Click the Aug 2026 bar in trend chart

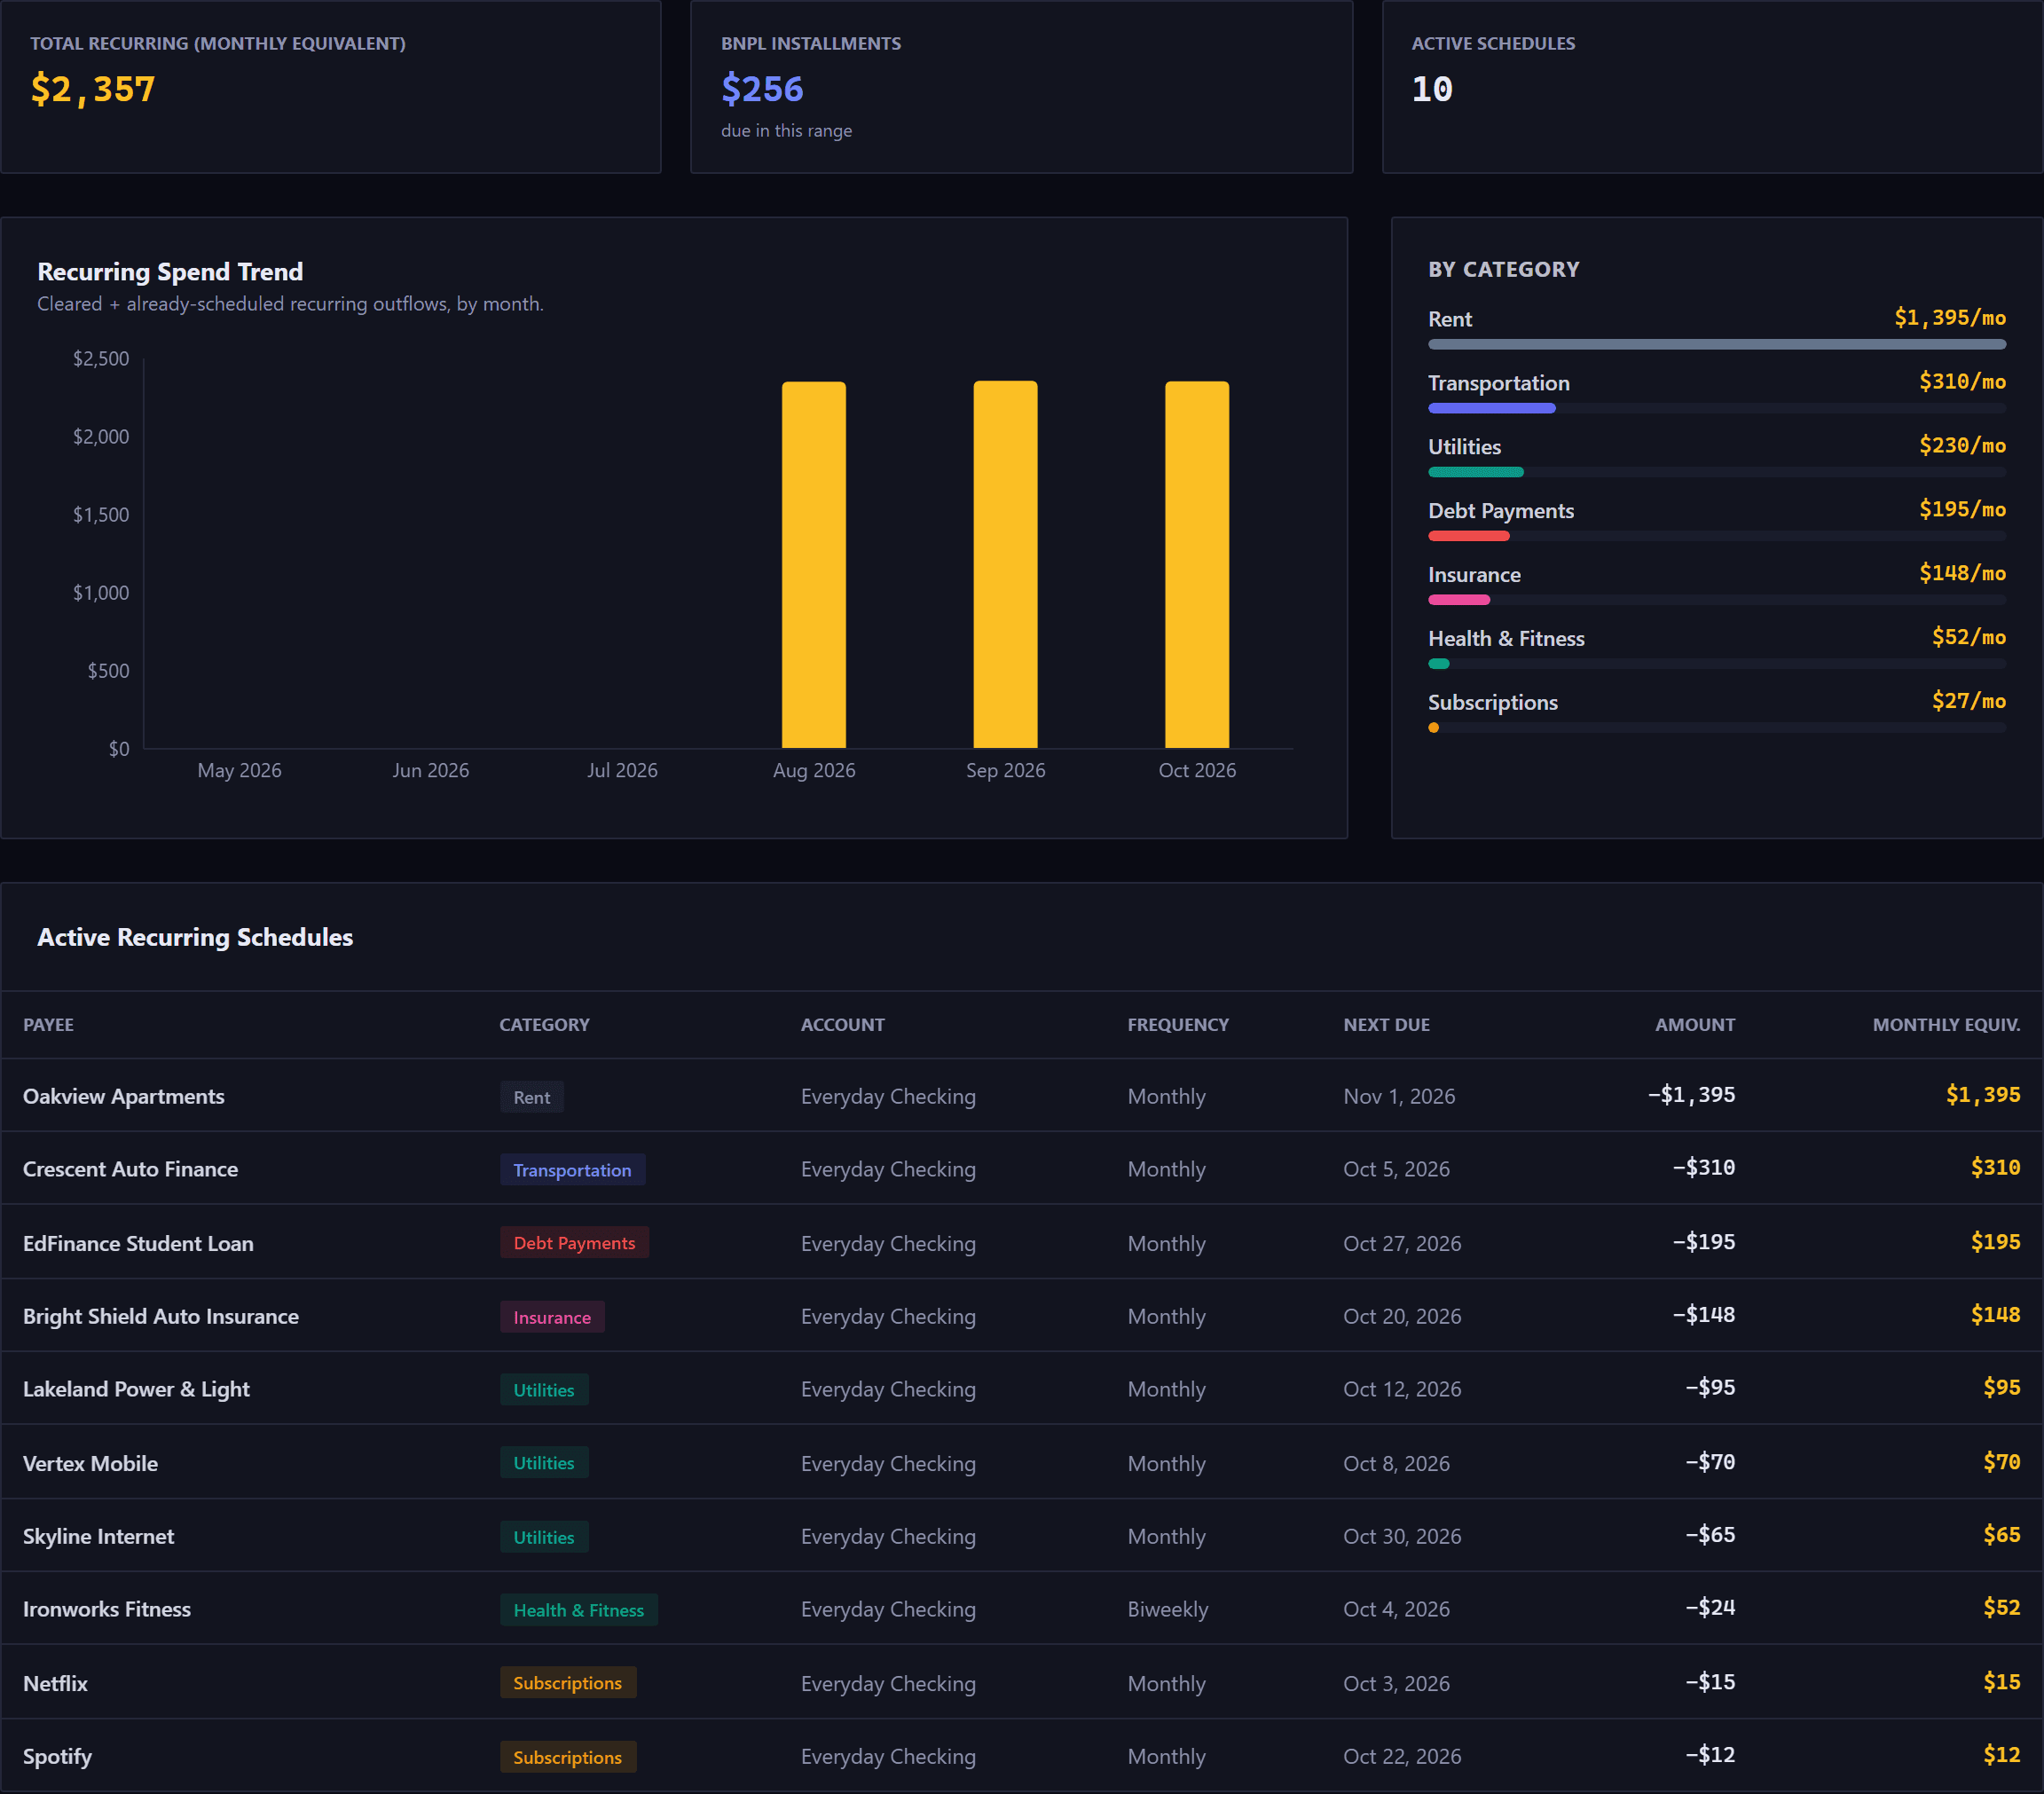pos(813,564)
